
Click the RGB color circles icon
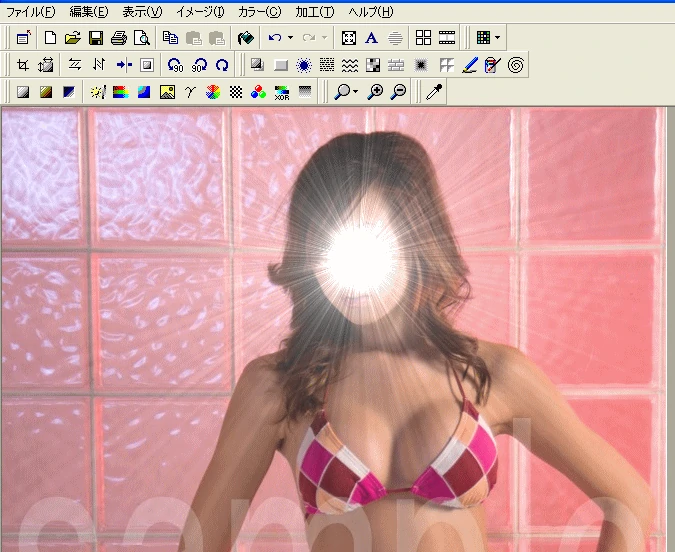[x=258, y=92]
